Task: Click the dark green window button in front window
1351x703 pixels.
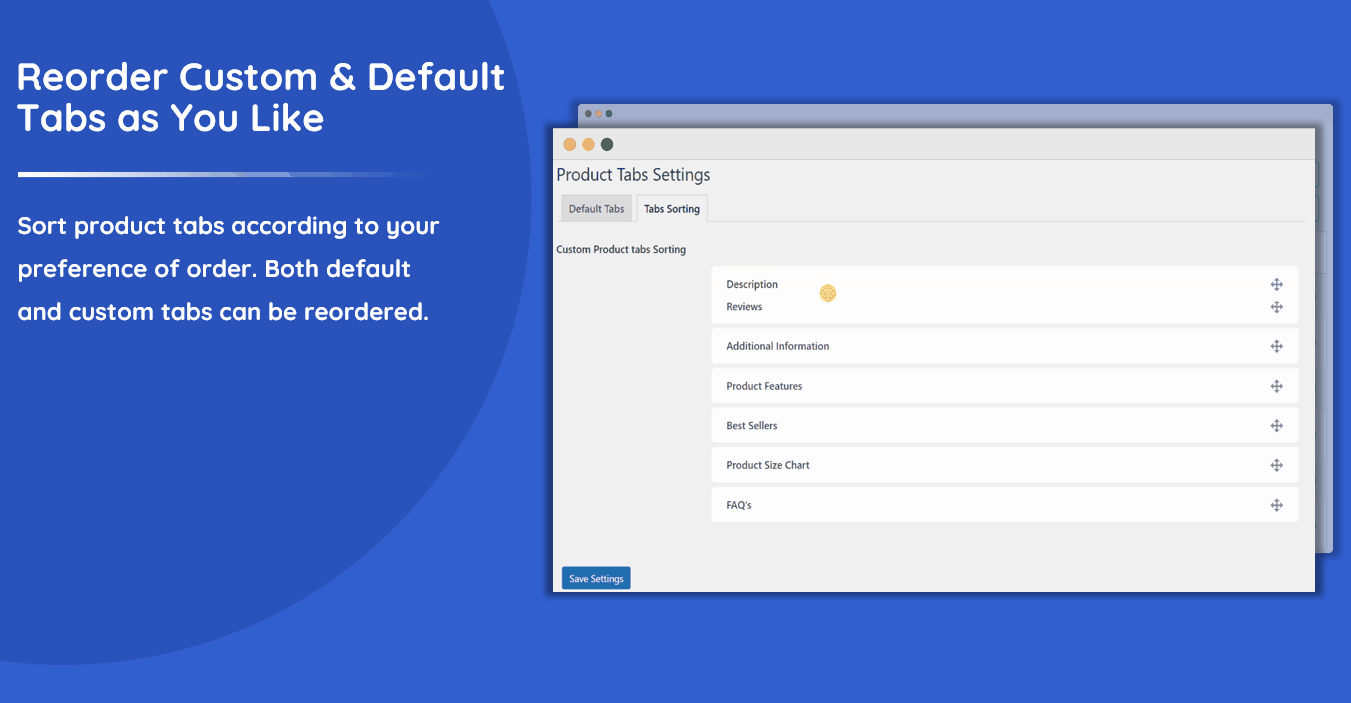Action: click(x=607, y=144)
